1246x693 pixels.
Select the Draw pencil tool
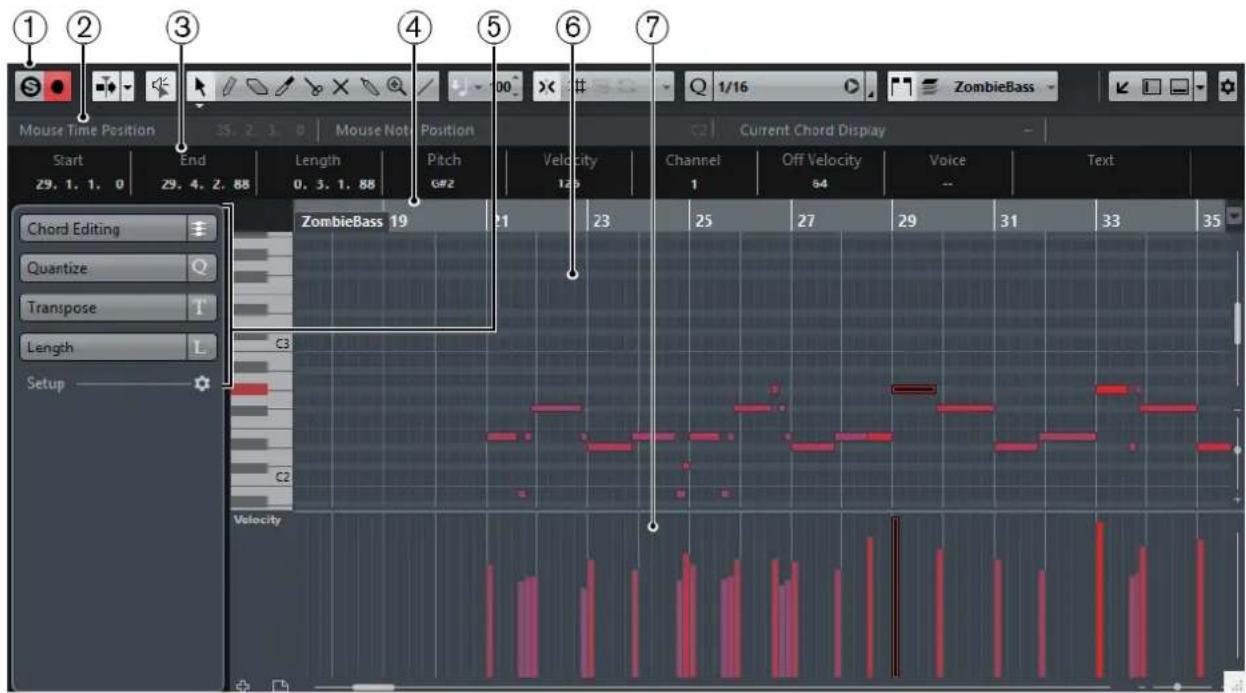228,87
